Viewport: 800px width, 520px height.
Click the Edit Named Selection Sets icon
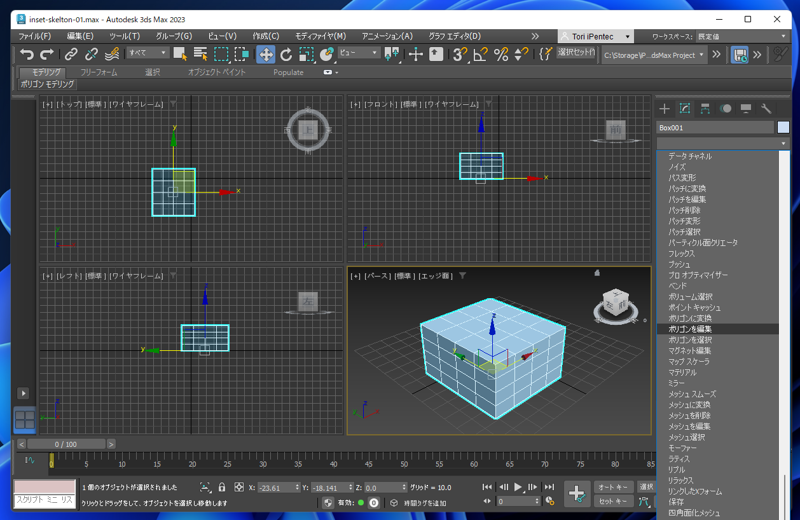click(545, 54)
